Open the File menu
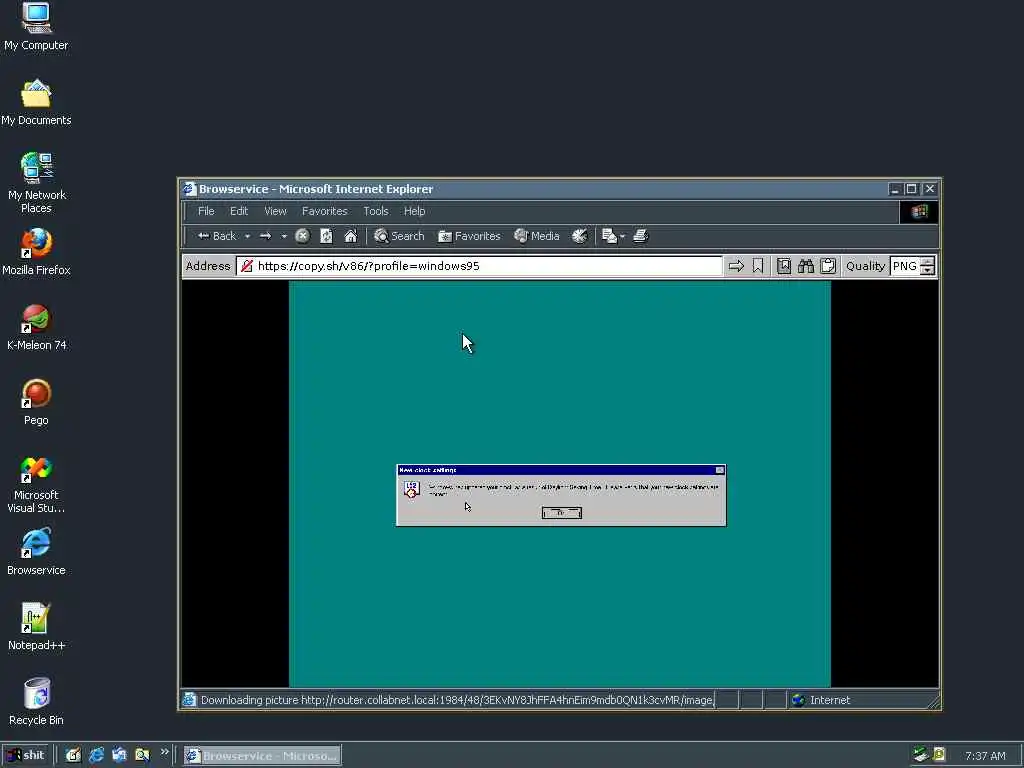Image resolution: width=1024 pixels, height=768 pixels. (206, 211)
